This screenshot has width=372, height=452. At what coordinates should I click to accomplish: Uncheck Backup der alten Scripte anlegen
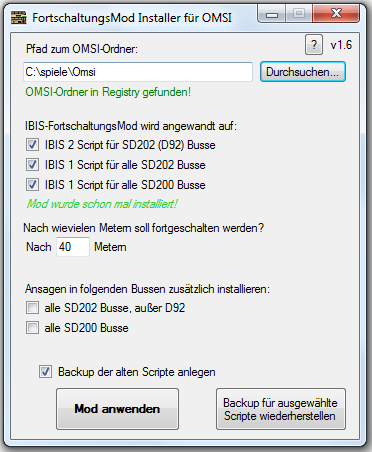45,372
